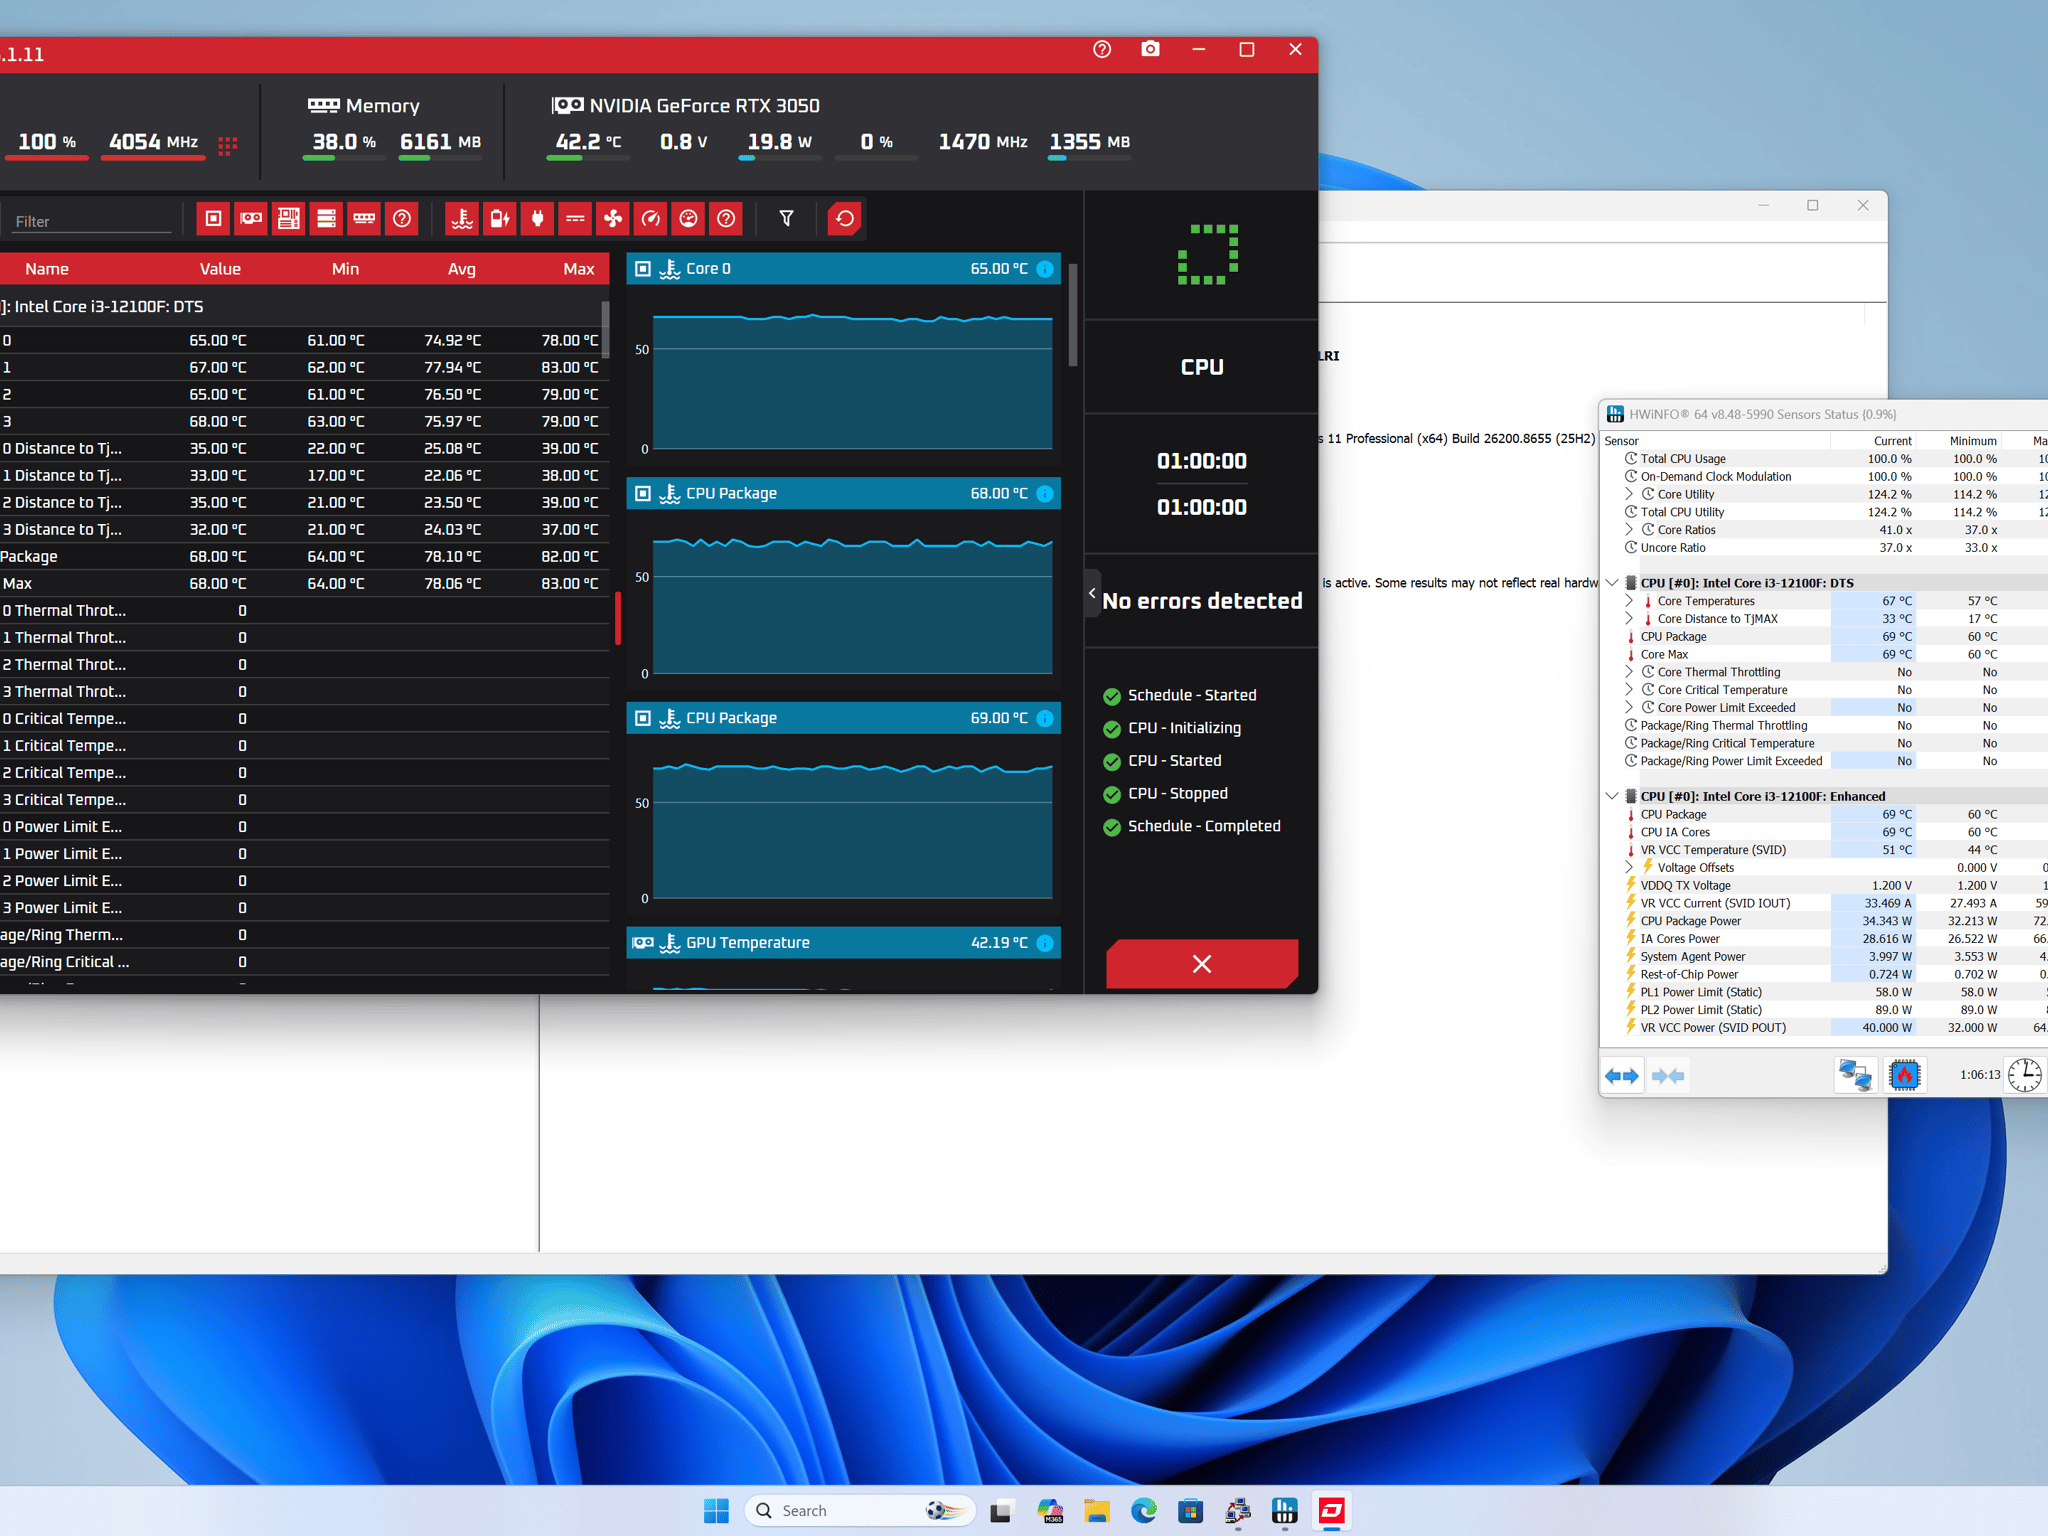
Task: Expand Core Temperatures in HWiNFO
Action: (1629, 601)
